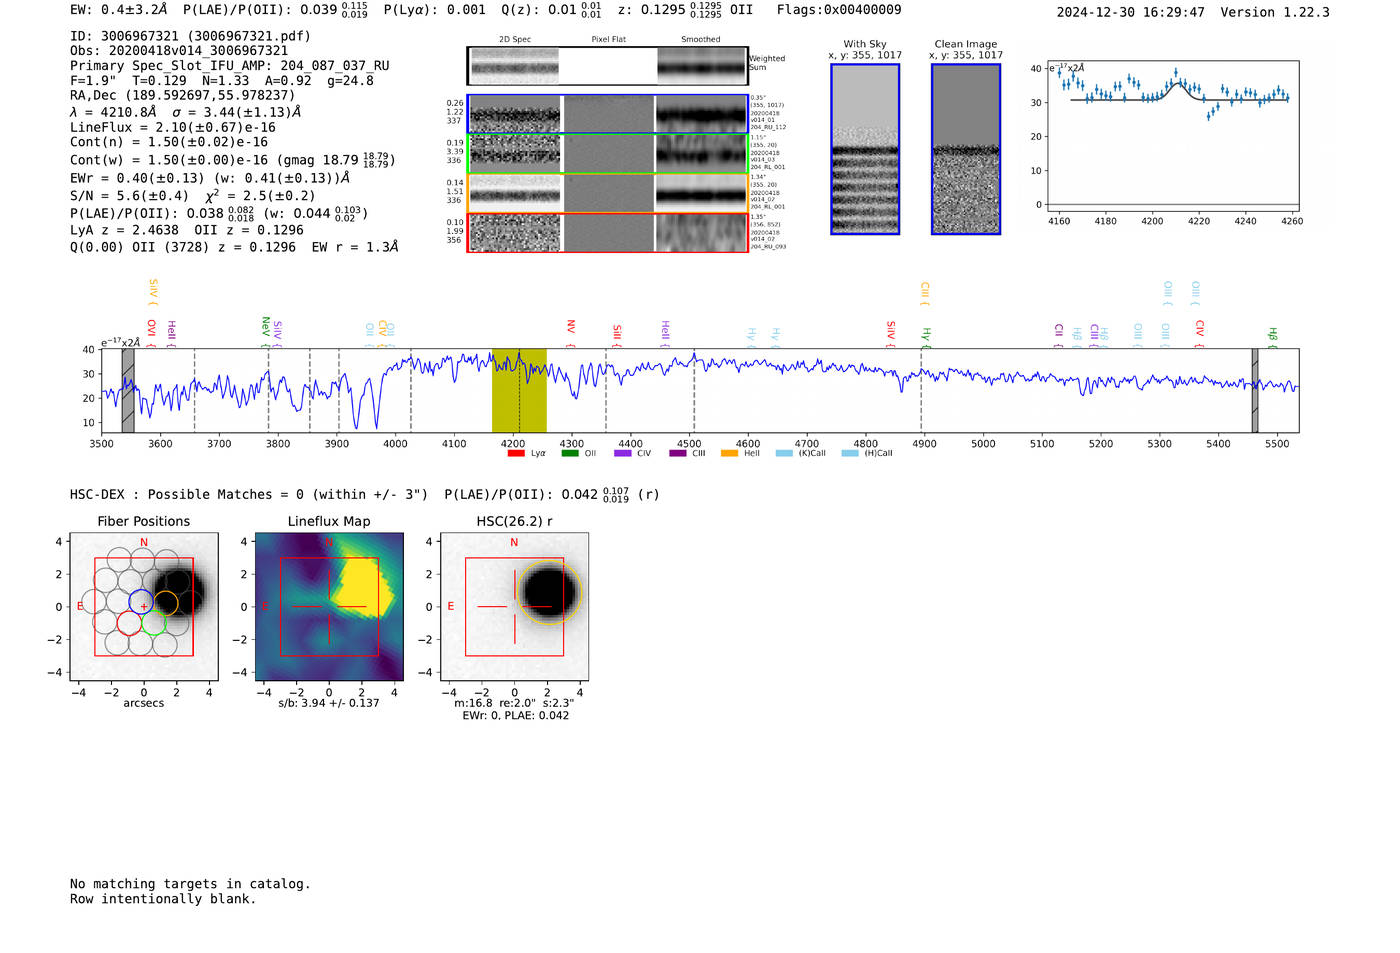
Task: Click the 'EWr: 0, PLAE: 0.042' caption
Action: pos(515,716)
